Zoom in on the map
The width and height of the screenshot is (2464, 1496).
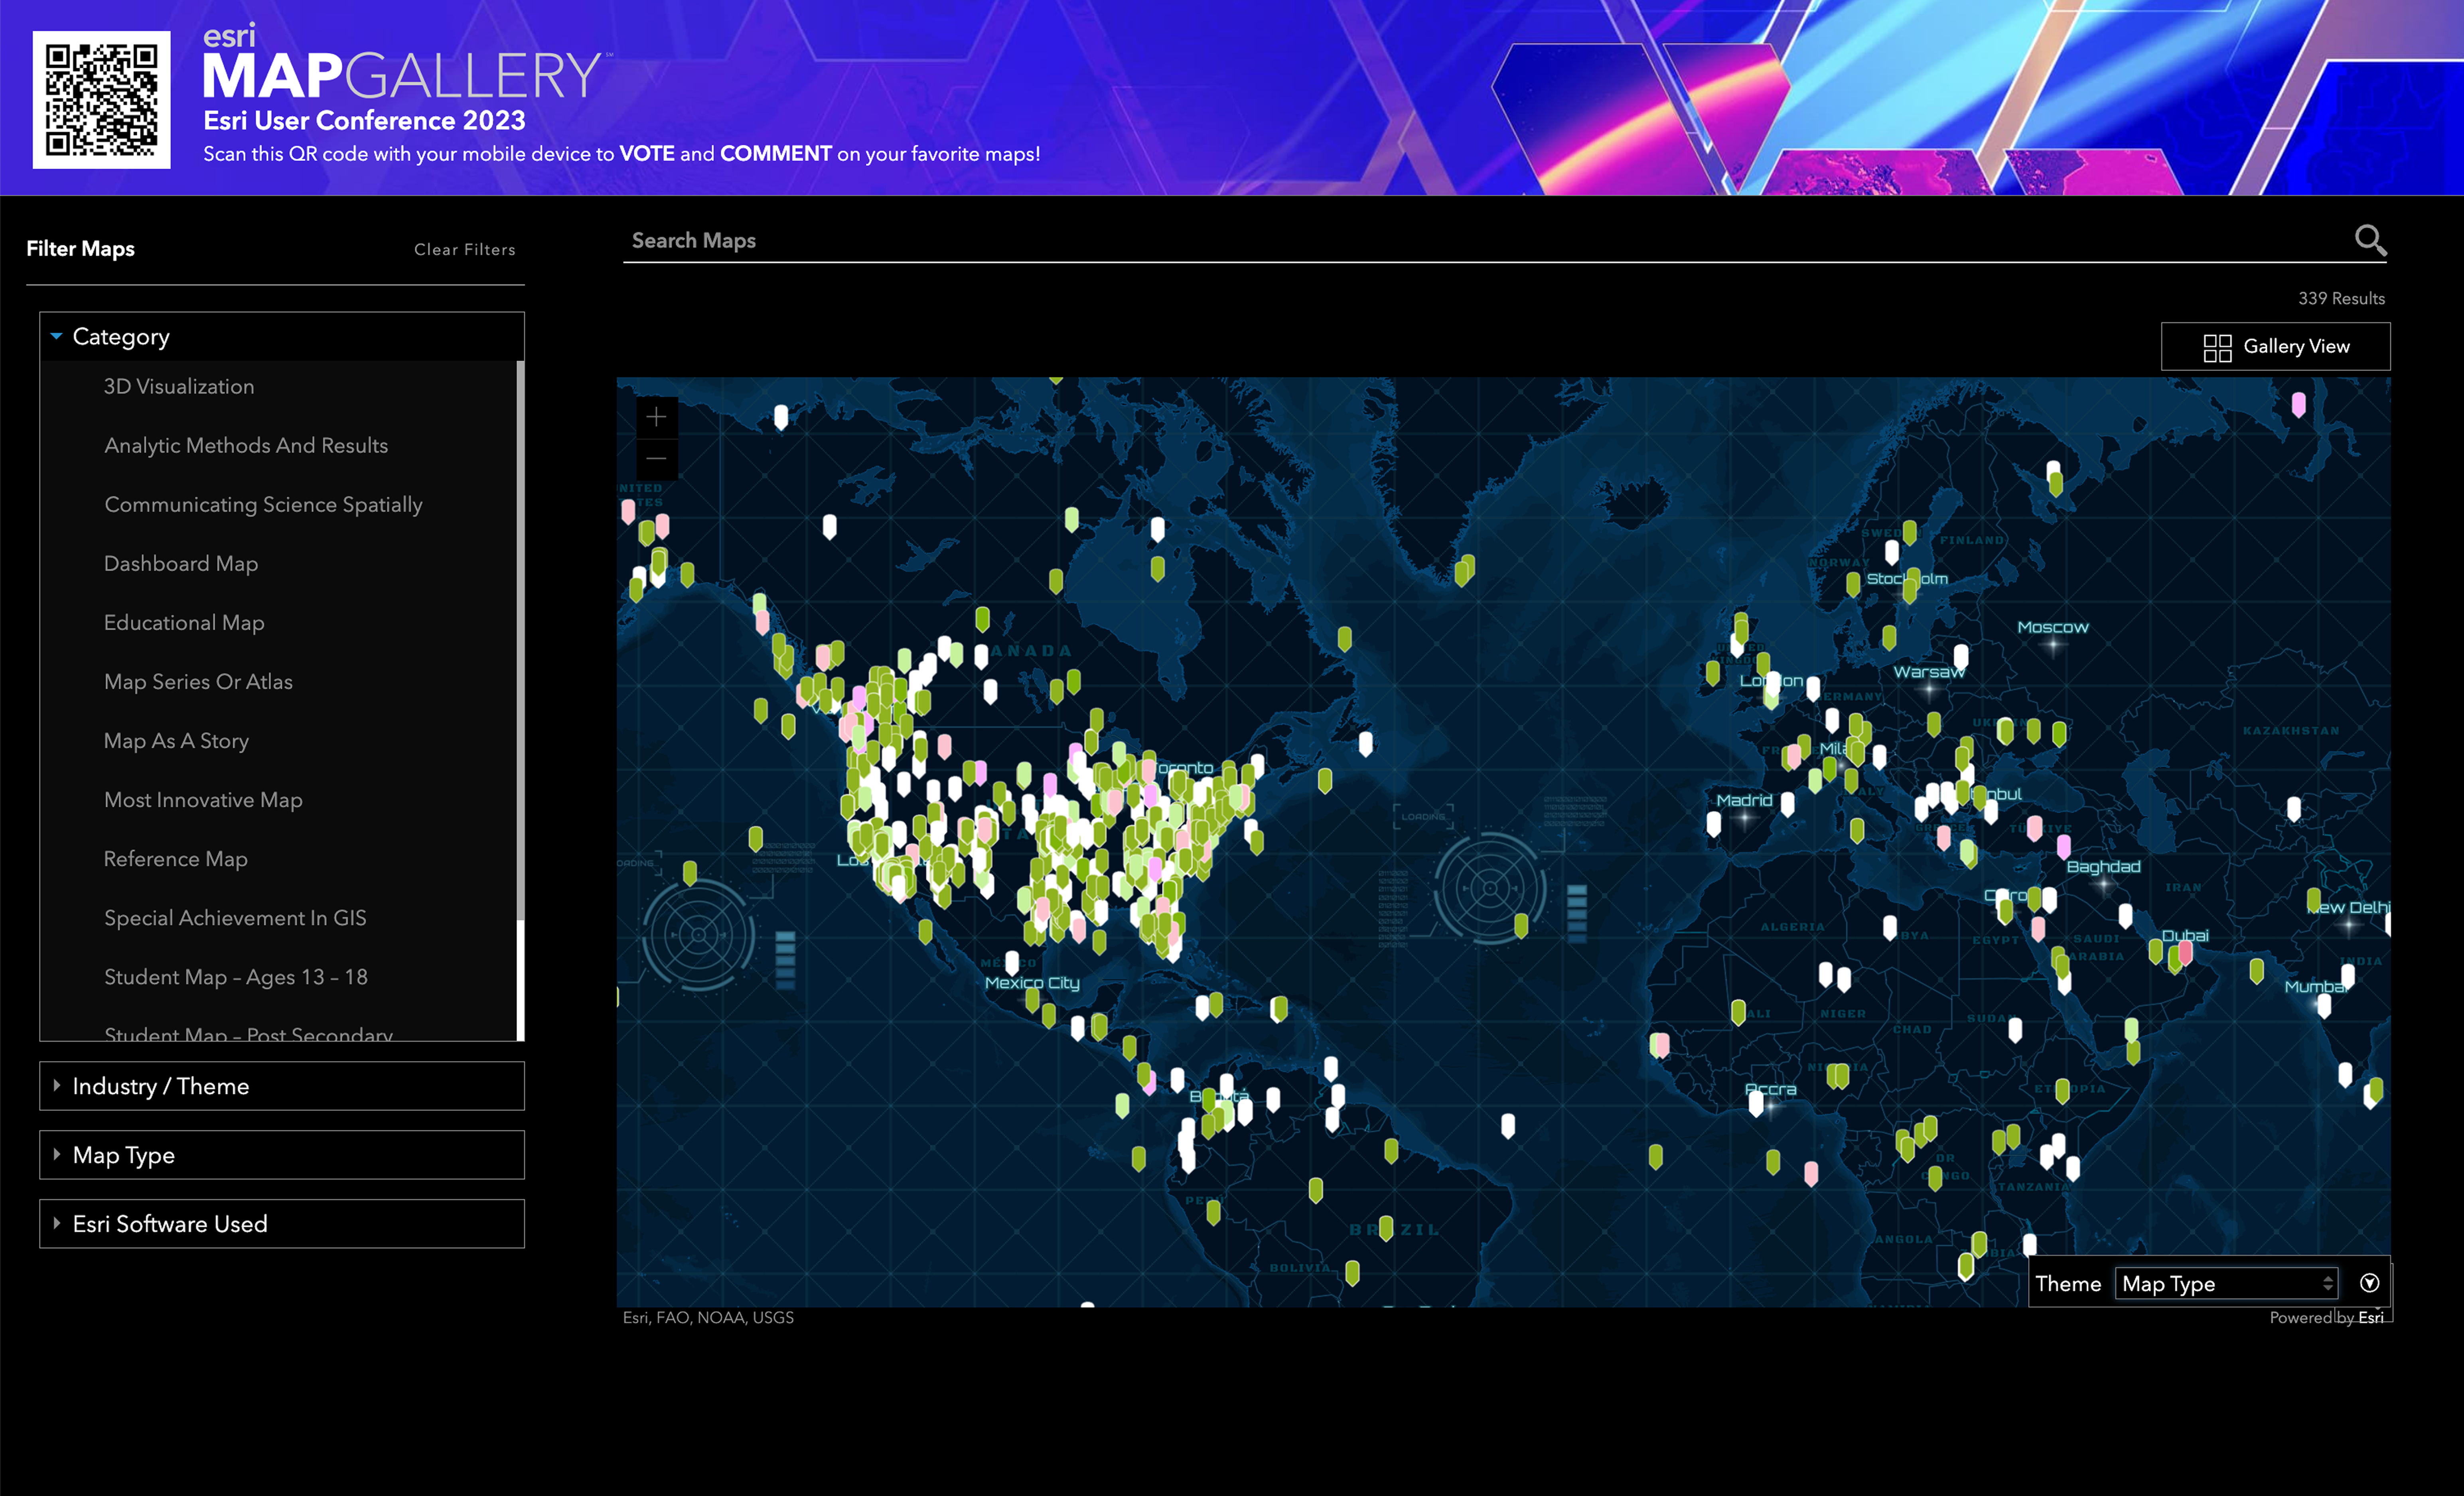pyautogui.click(x=656, y=417)
